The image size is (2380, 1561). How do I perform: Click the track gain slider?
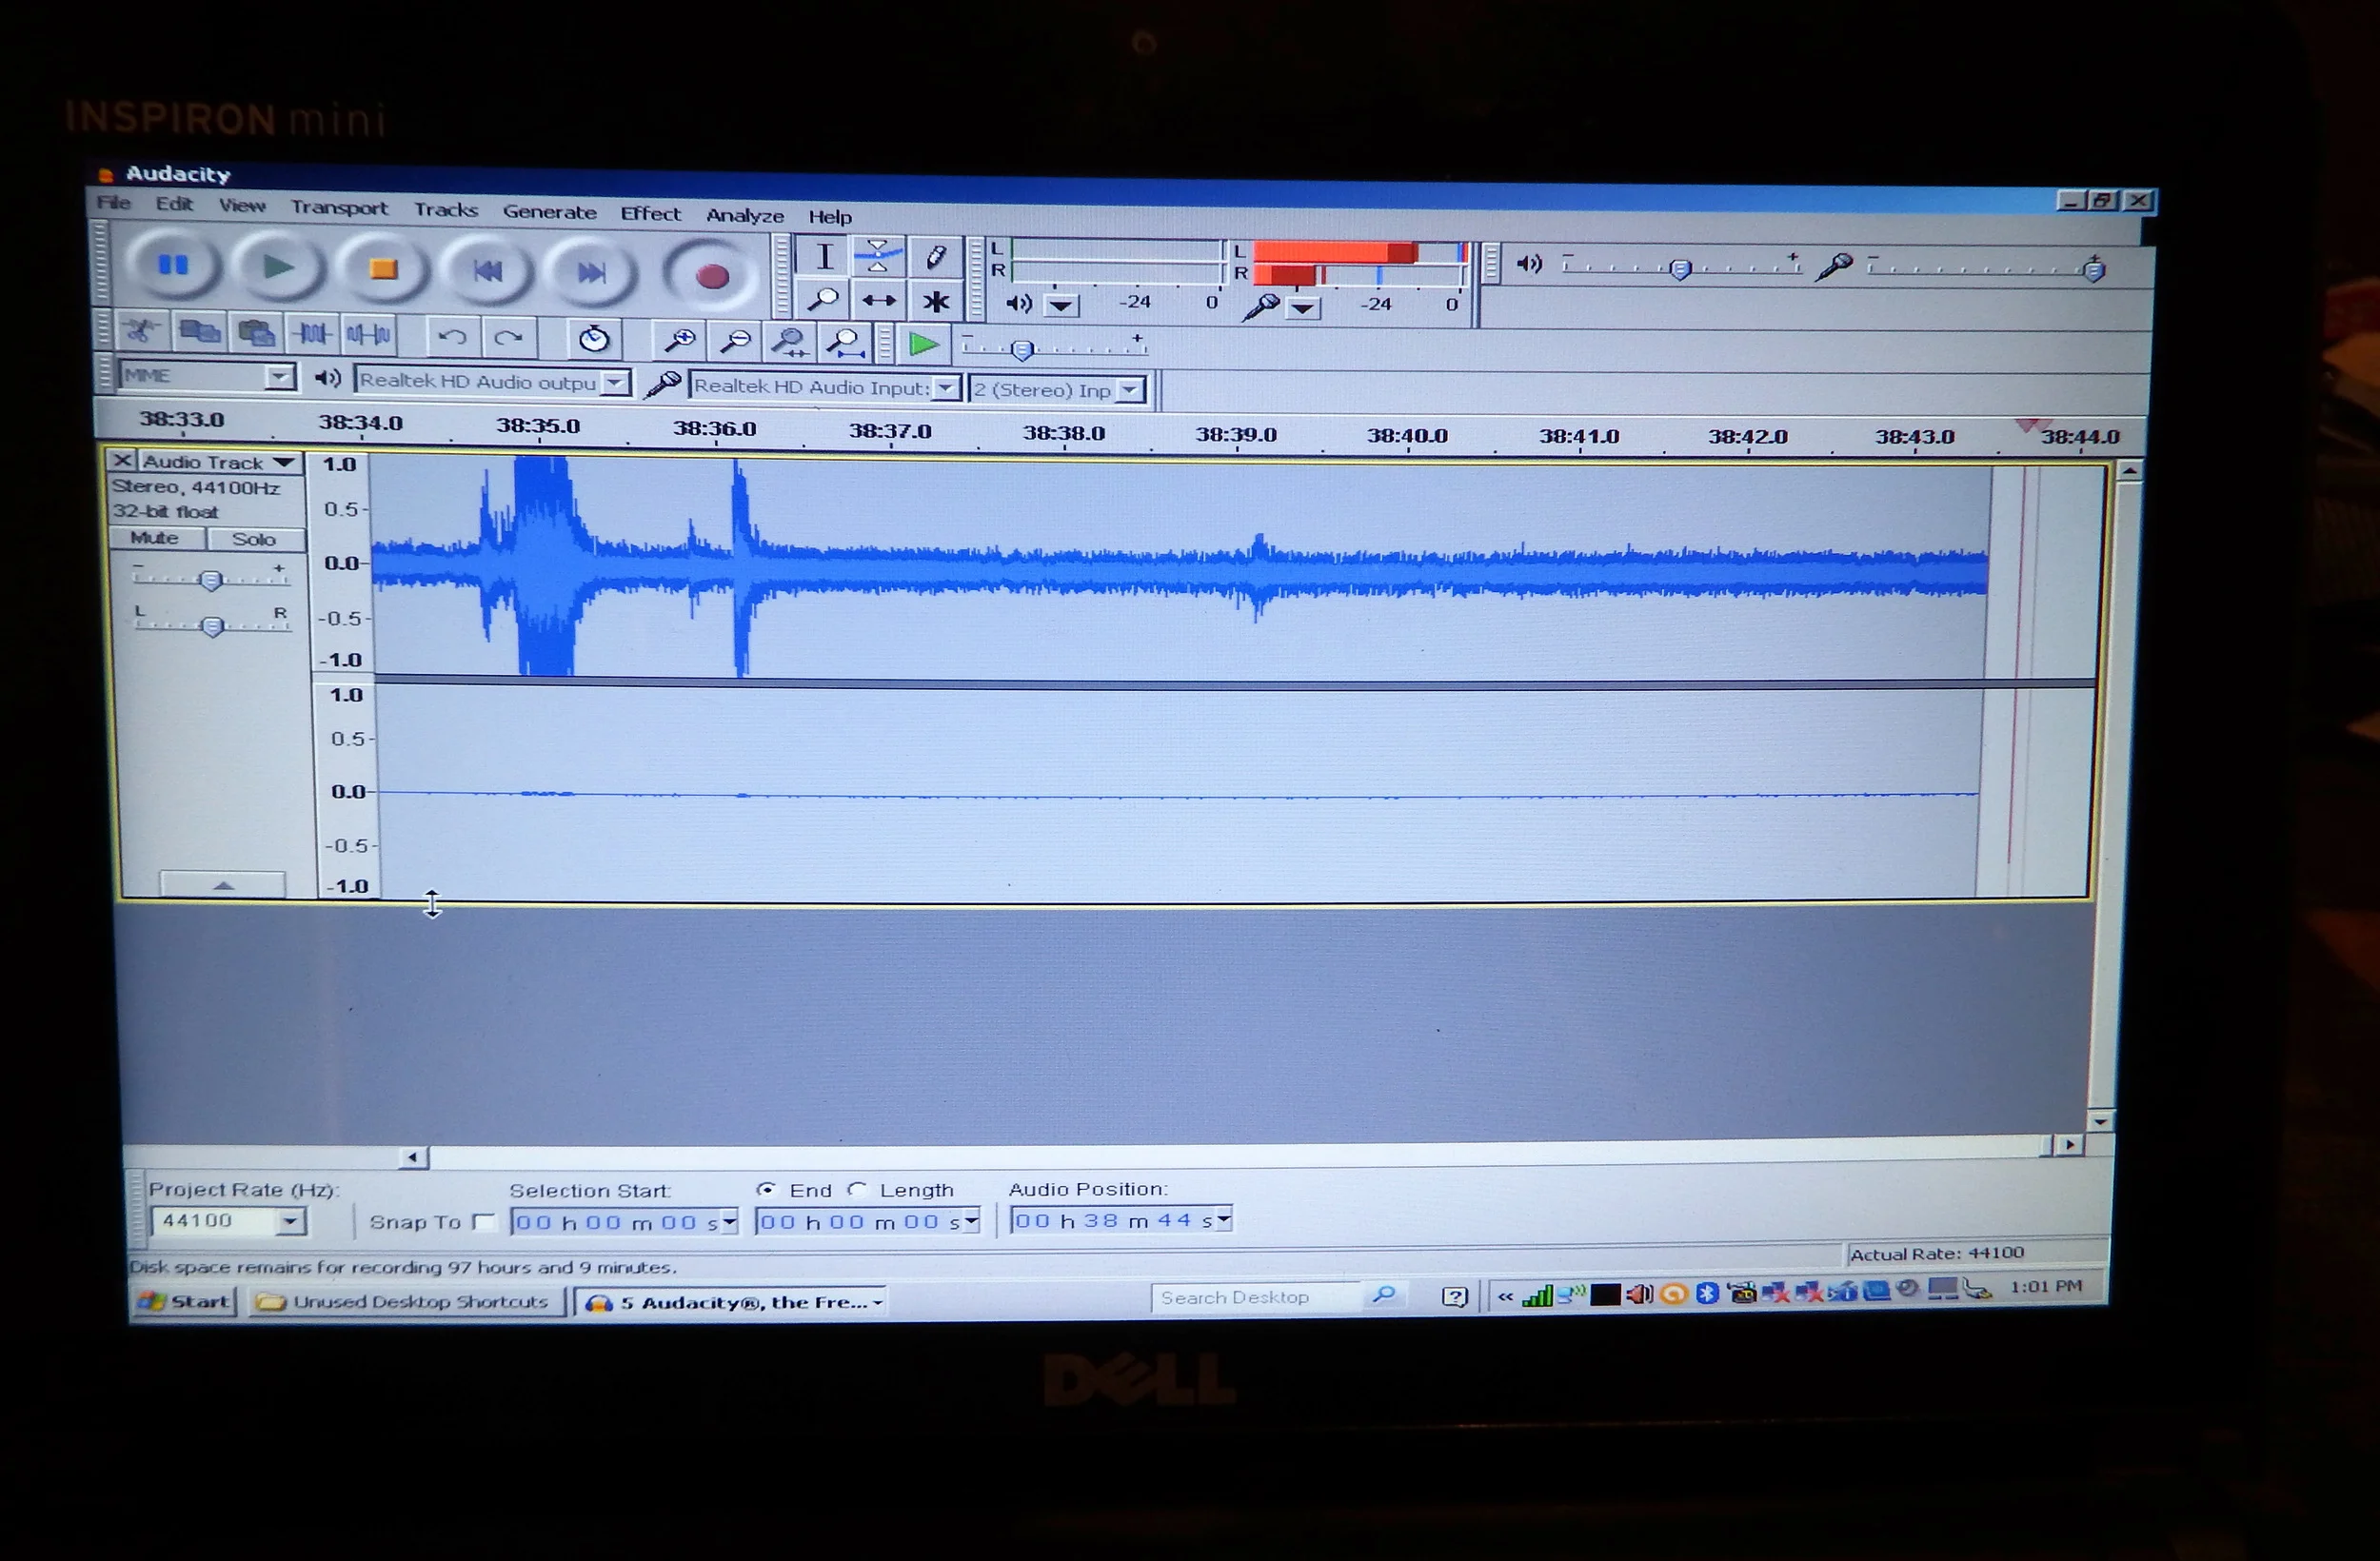210,580
